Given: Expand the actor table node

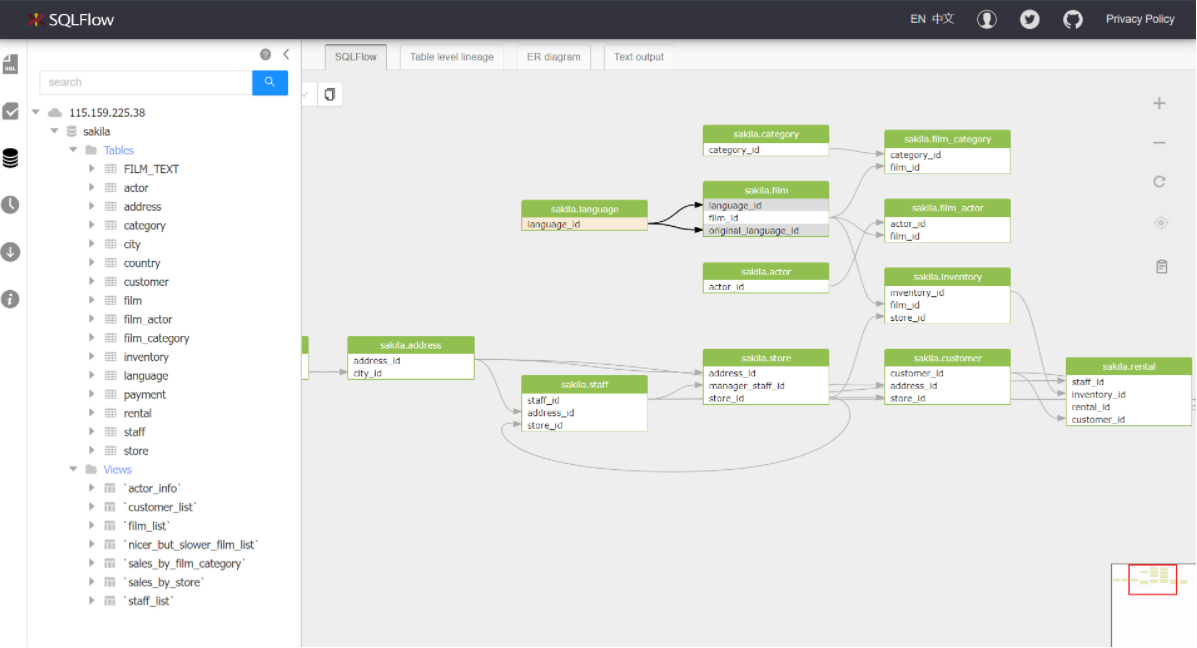Looking at the screenshot, I should click(92, 188).
